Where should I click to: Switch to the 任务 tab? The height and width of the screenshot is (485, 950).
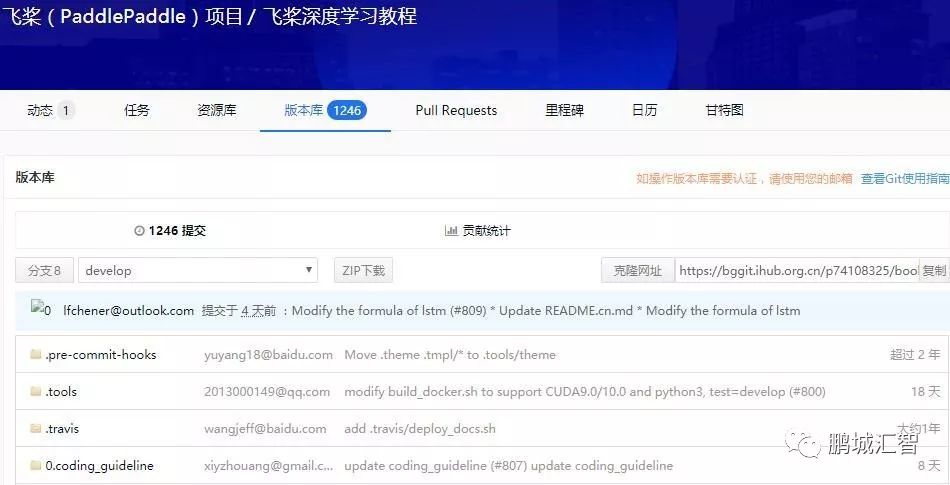[x=136, y=110]
